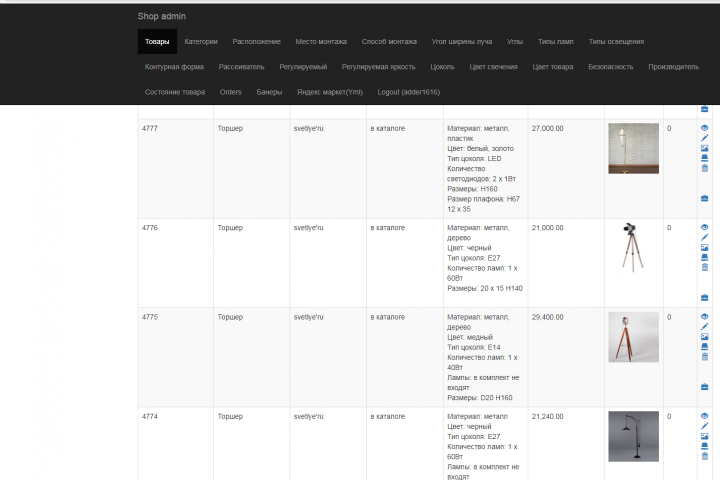View product 4774 via eye icon
This screenshot has width=720, height=480.
704,416
